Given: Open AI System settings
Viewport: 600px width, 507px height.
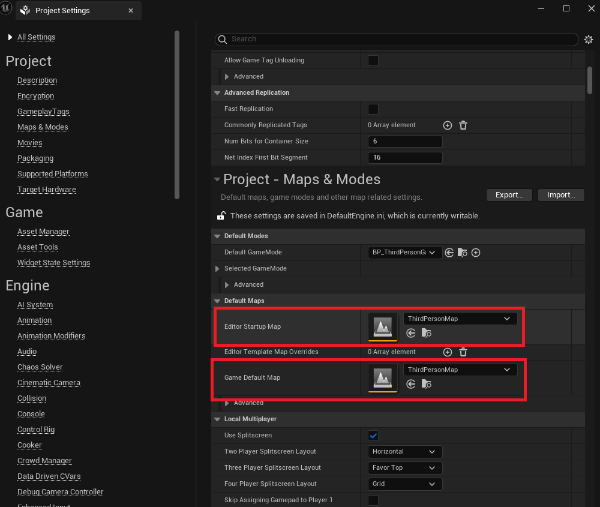Looking at the screenshot, I should click(35, 305).
